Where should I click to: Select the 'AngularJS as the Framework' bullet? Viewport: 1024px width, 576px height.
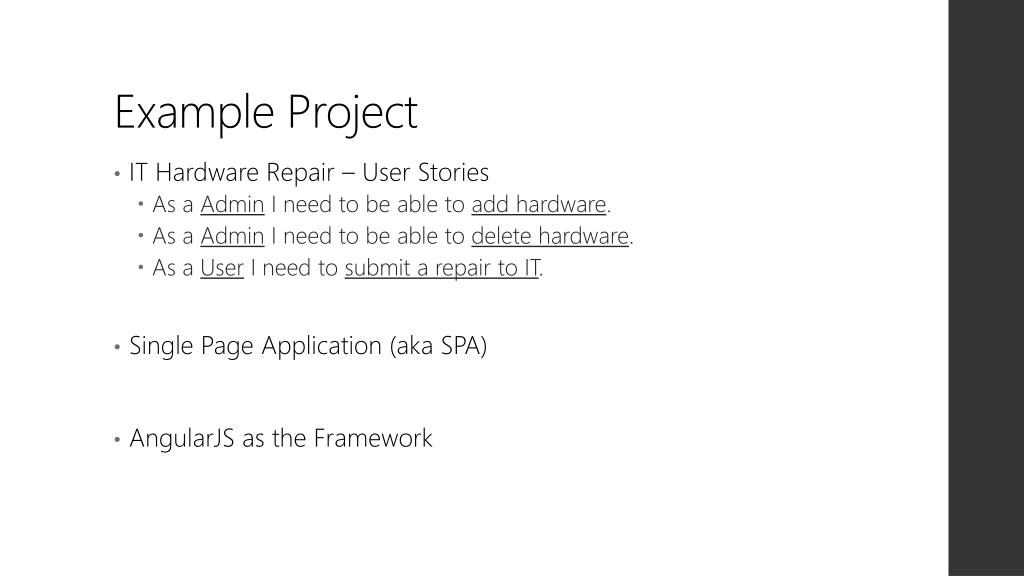coord(281,438)
